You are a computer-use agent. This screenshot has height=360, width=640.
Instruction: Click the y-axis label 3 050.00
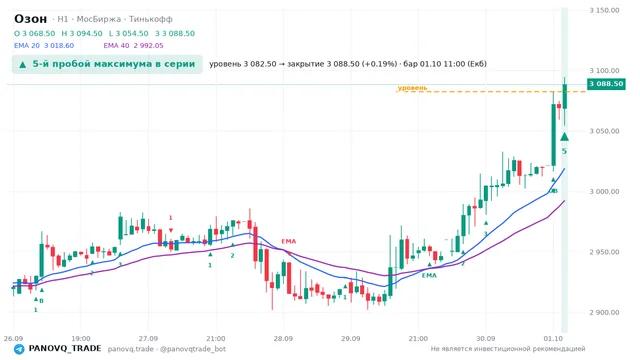point(604,131)
